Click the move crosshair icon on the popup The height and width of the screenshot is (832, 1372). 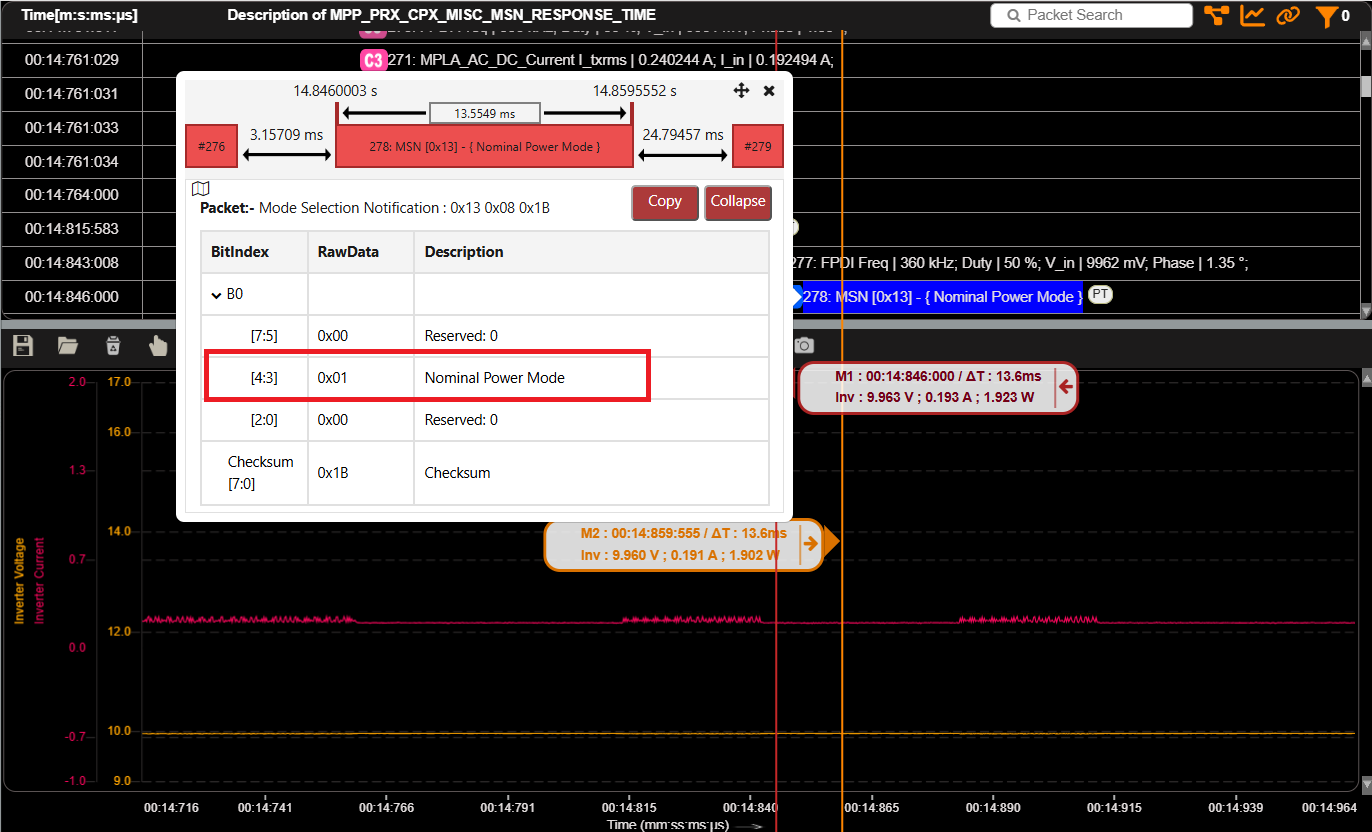(x=741, y=91)
